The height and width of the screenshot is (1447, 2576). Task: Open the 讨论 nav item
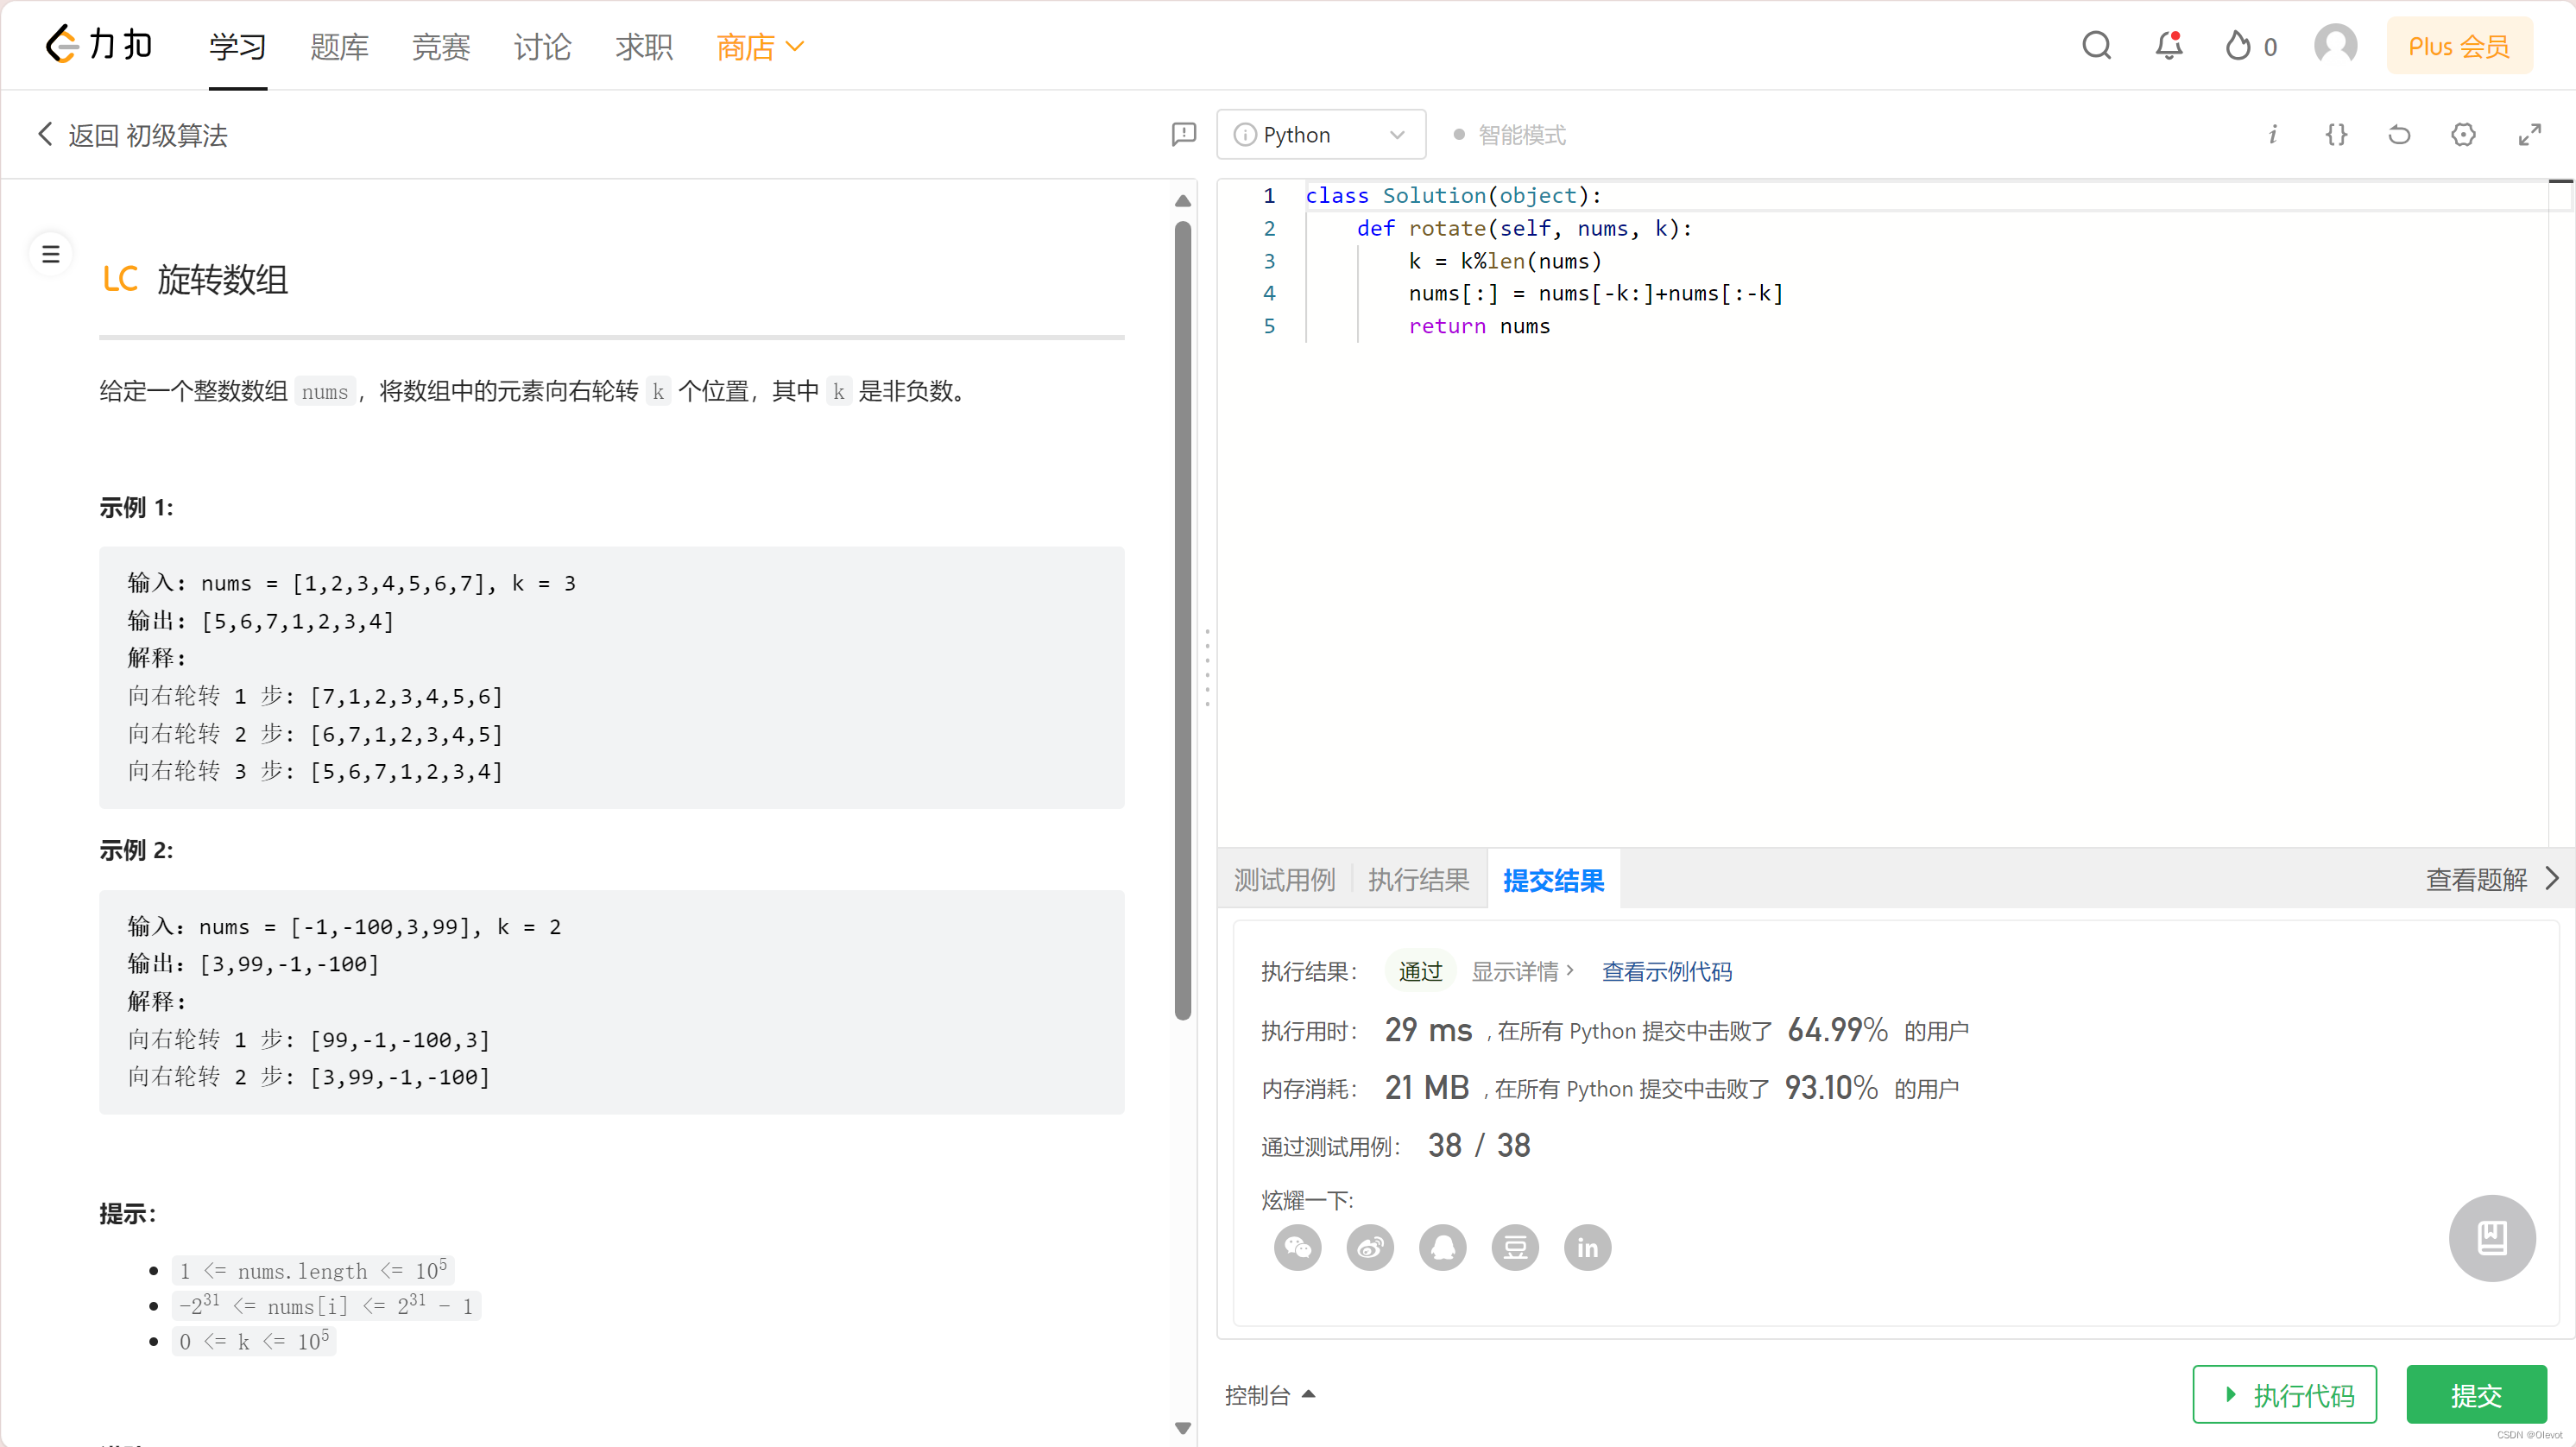coord(542,46)
